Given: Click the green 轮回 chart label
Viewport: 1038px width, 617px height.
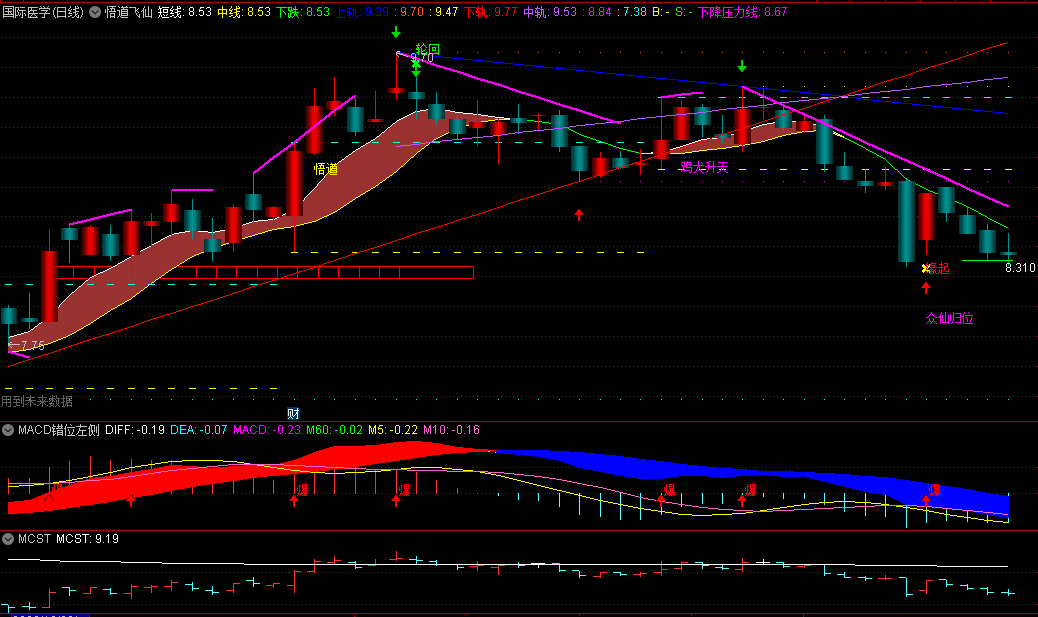Looking at the screenshot, I should tap(428, 49).
